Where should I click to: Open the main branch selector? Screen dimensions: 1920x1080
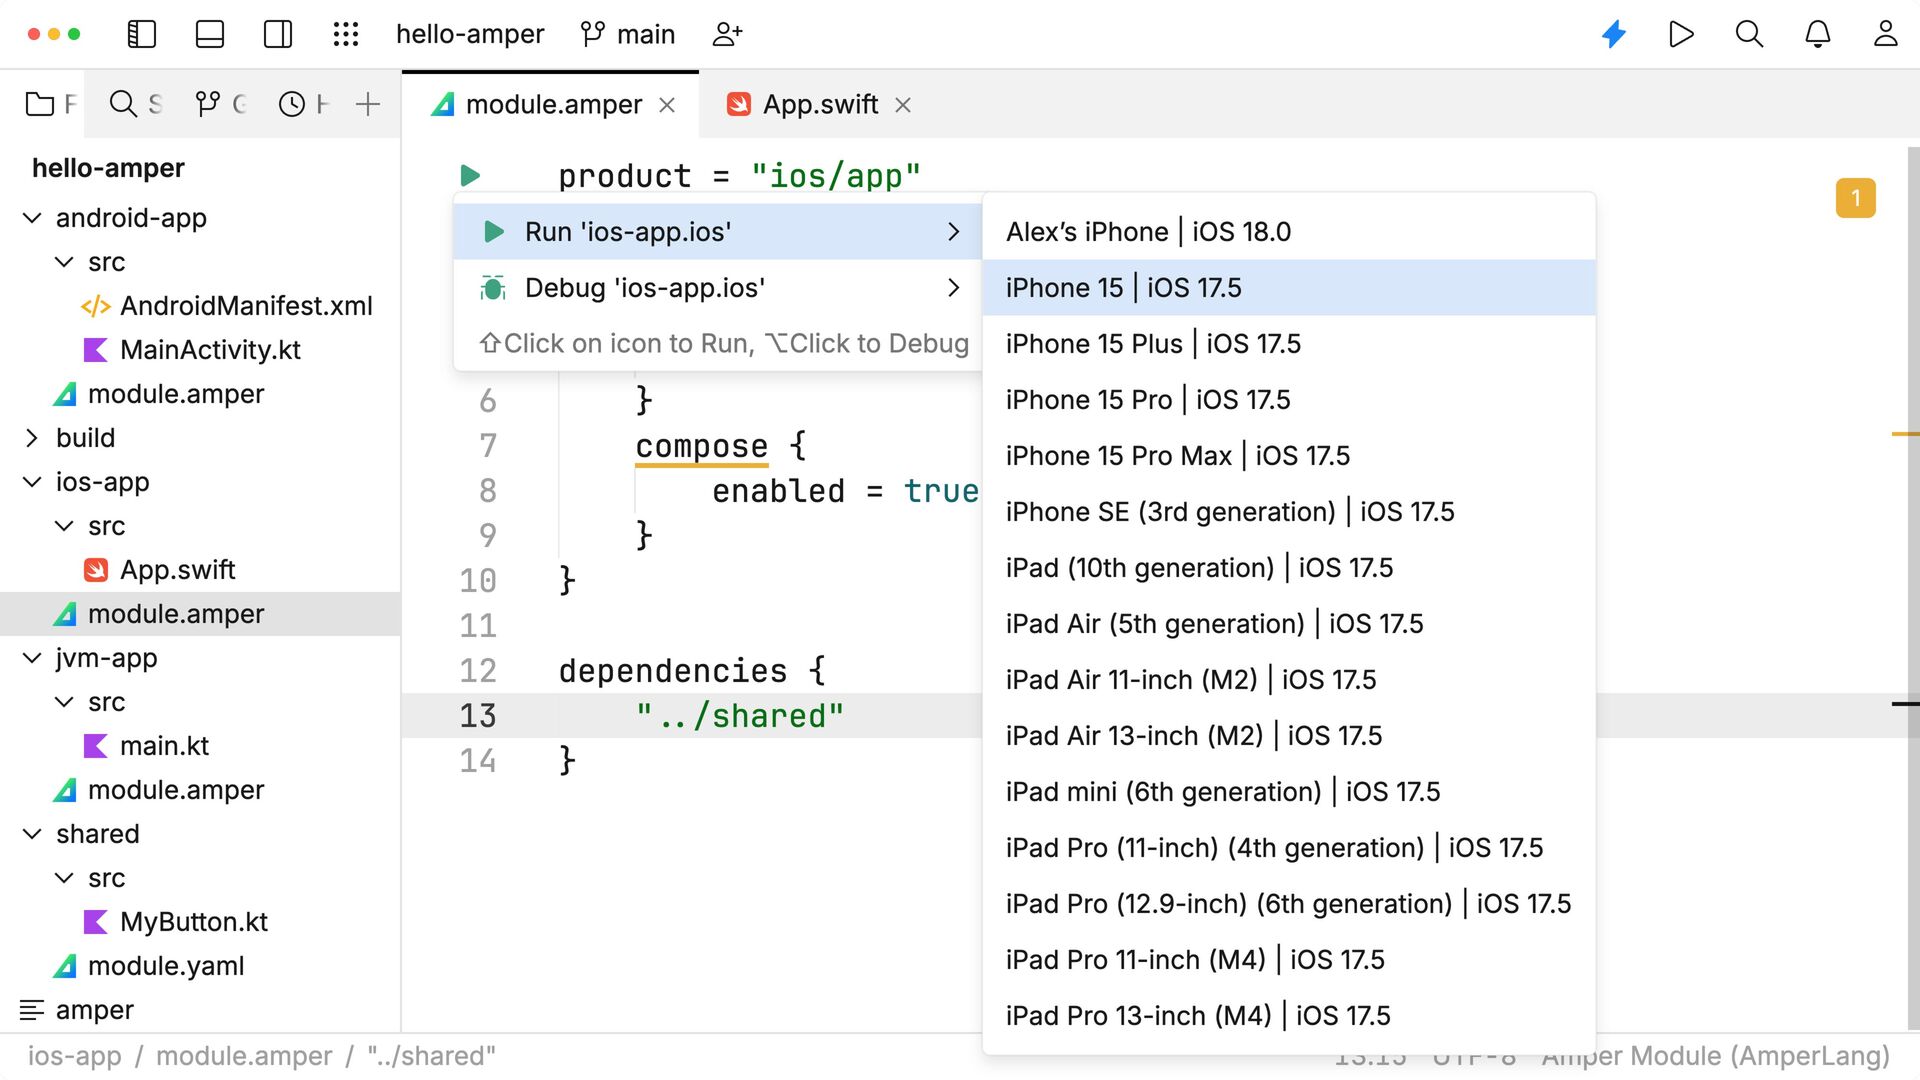(x=628, y=34)
